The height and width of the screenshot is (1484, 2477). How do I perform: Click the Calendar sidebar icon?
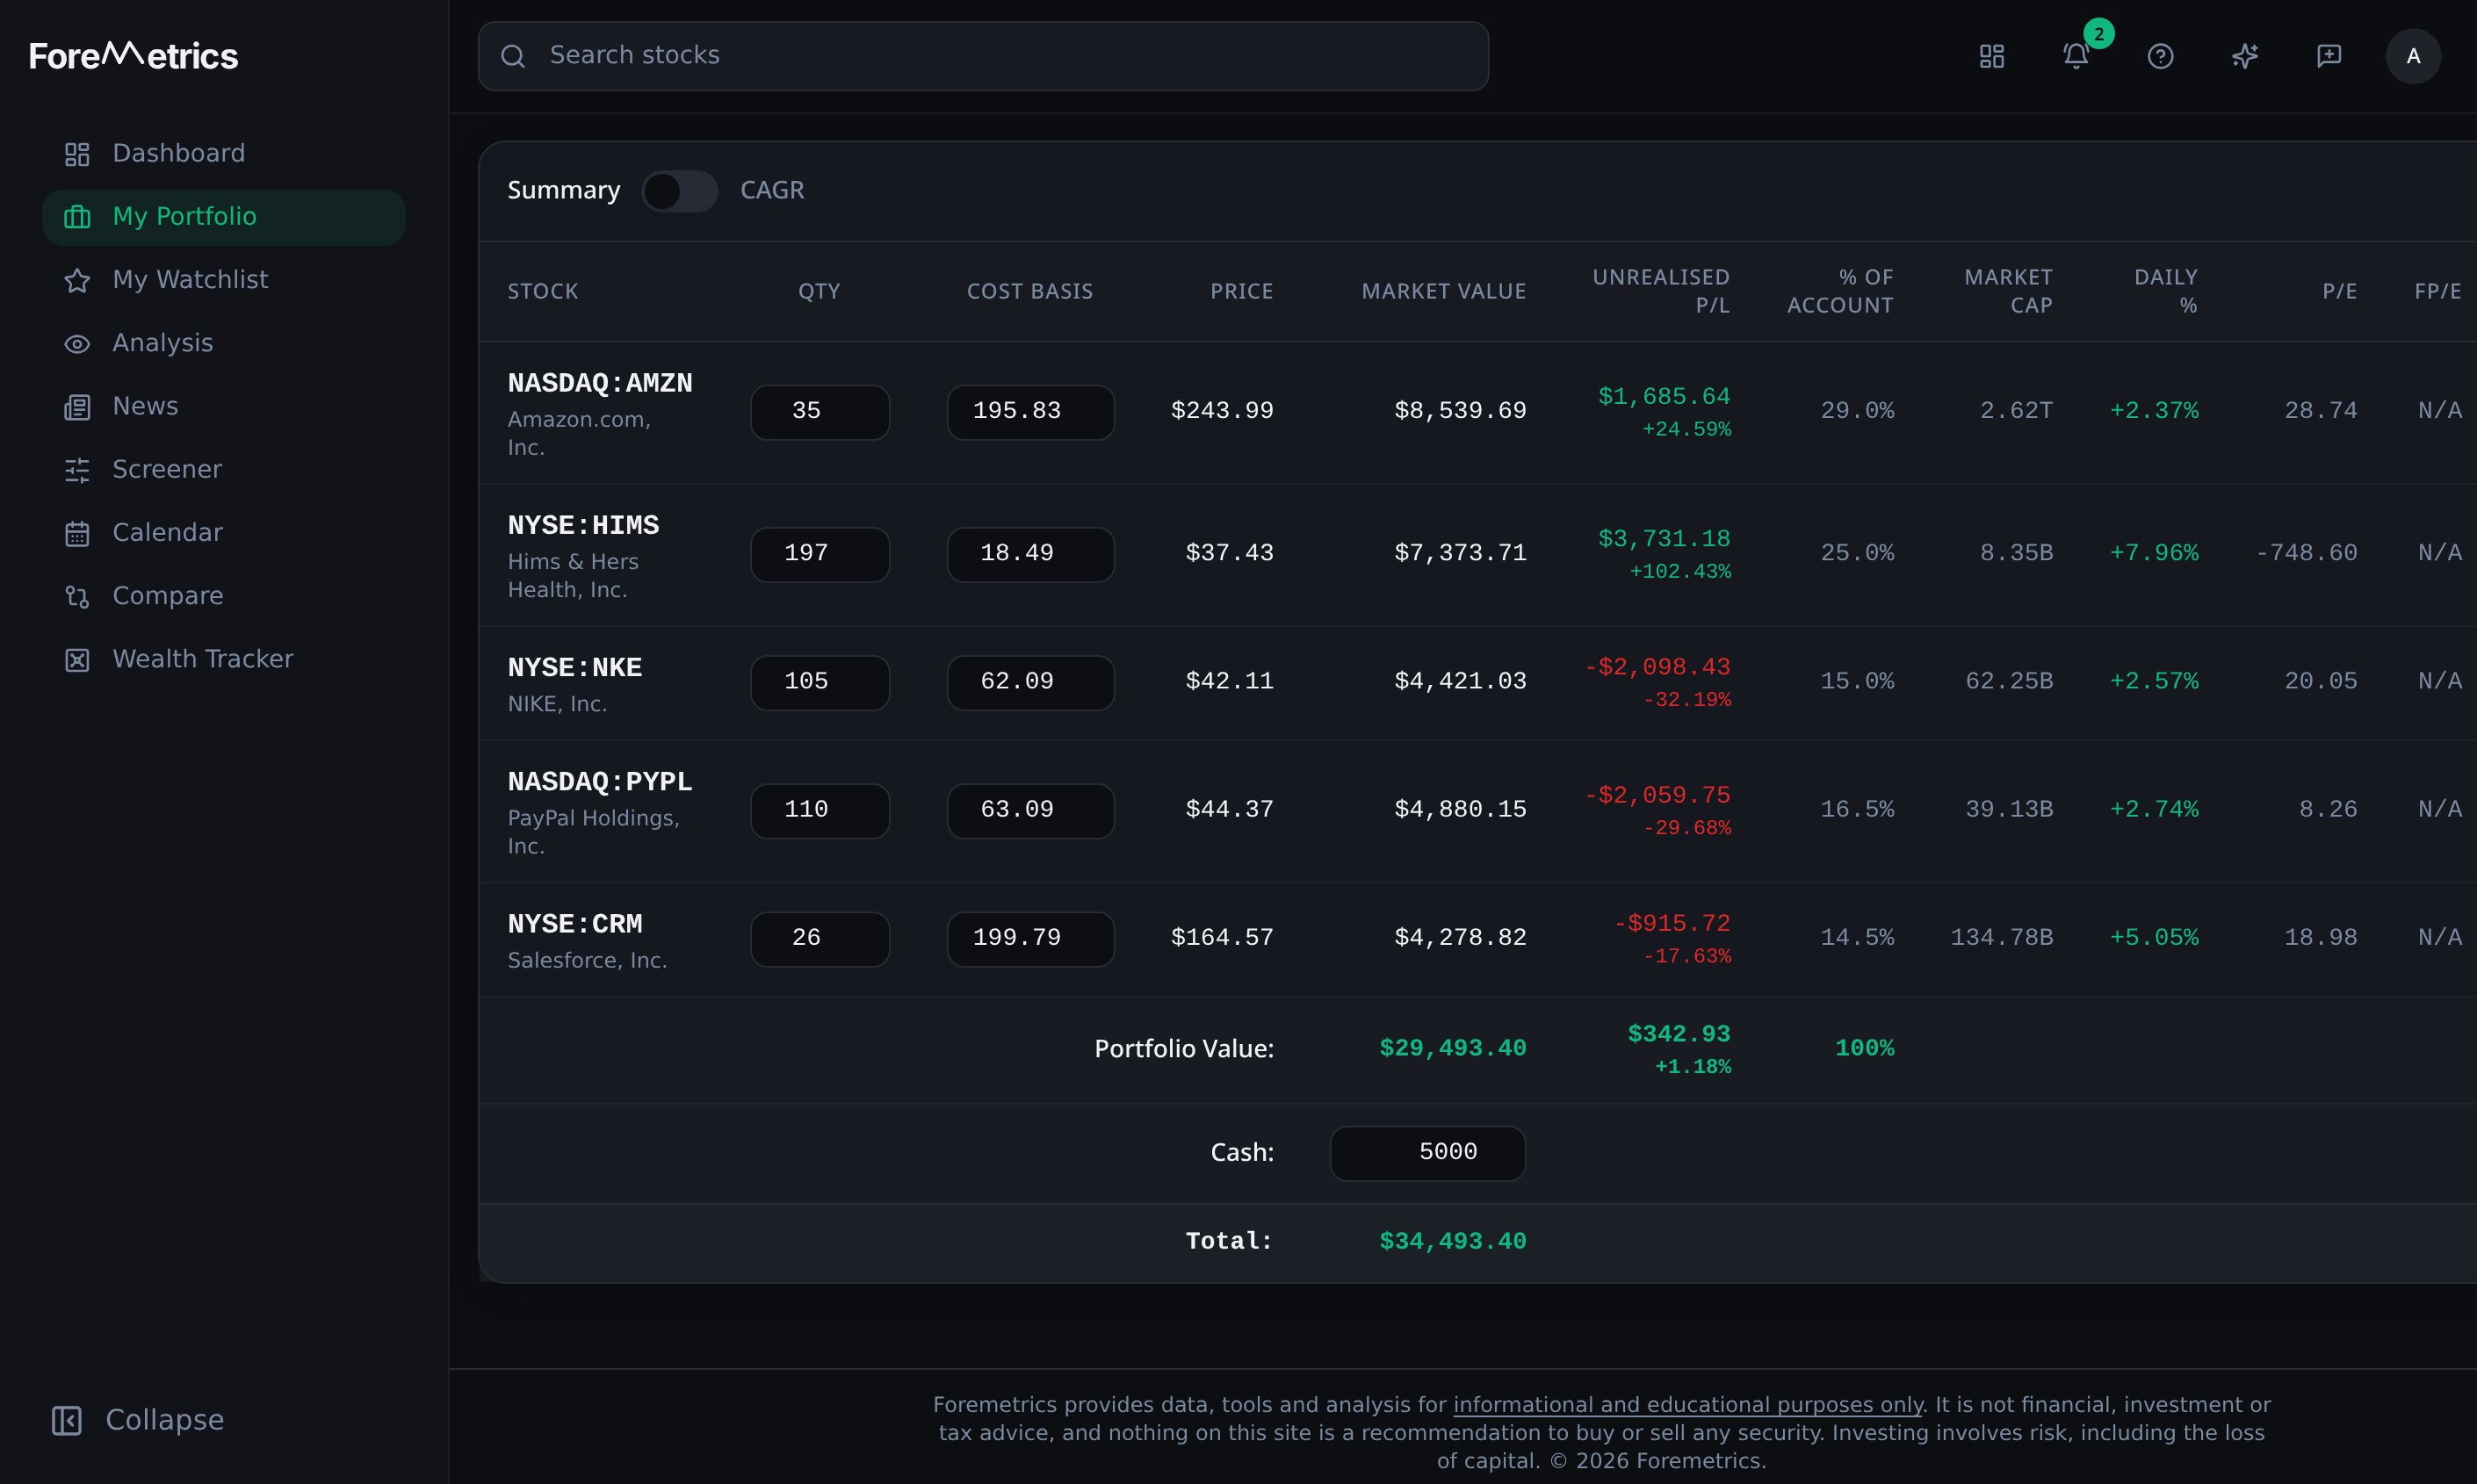tap(77, 533)
